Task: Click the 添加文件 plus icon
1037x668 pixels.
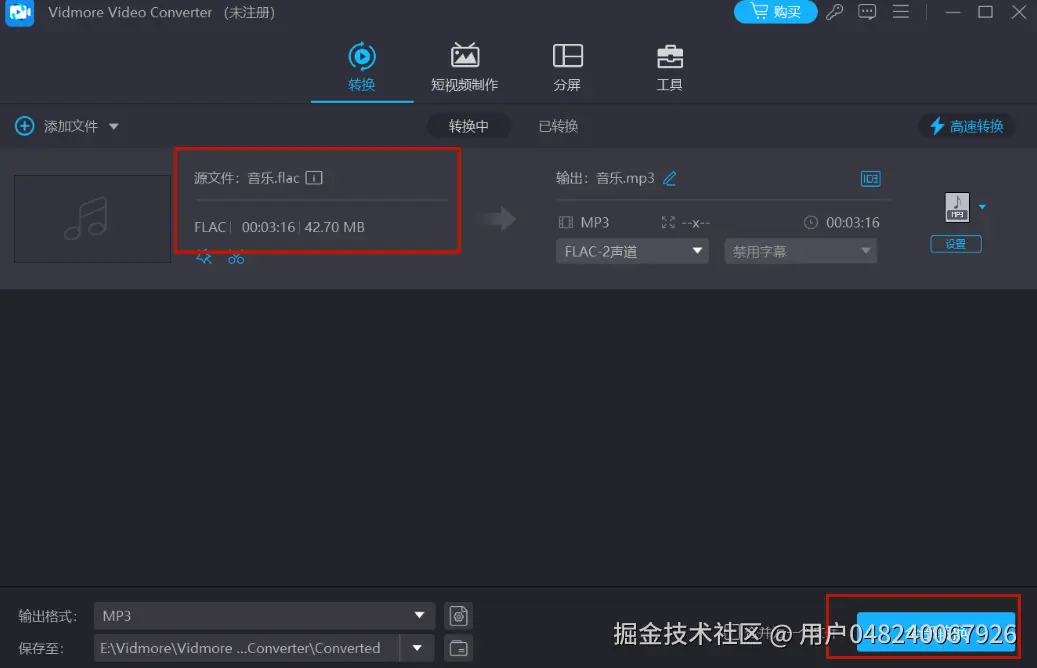Action: pos(24,126)
